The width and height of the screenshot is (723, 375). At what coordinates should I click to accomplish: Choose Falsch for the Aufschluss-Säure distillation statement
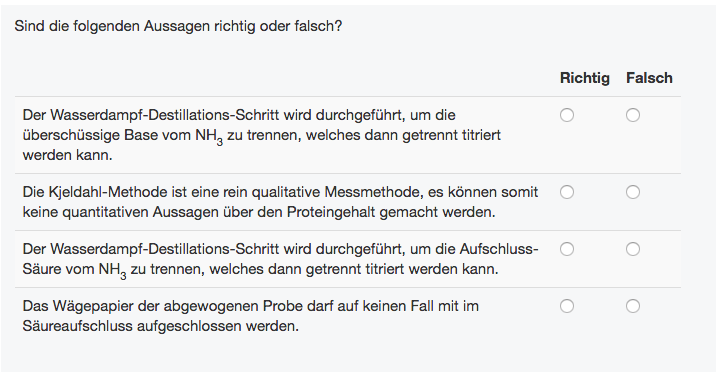click(633, 249)
